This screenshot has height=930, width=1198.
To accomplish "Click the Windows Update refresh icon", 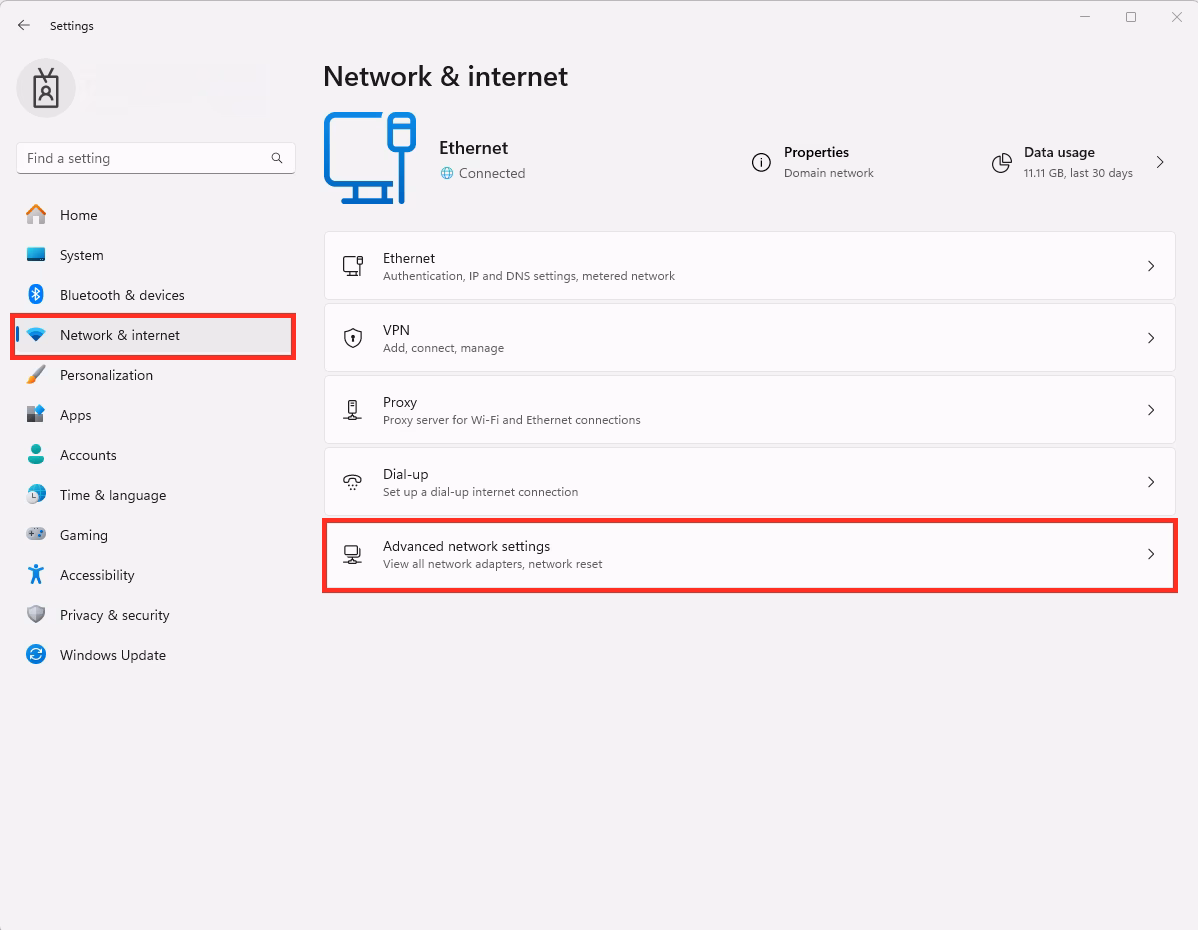I will click(x=36, y=654).
